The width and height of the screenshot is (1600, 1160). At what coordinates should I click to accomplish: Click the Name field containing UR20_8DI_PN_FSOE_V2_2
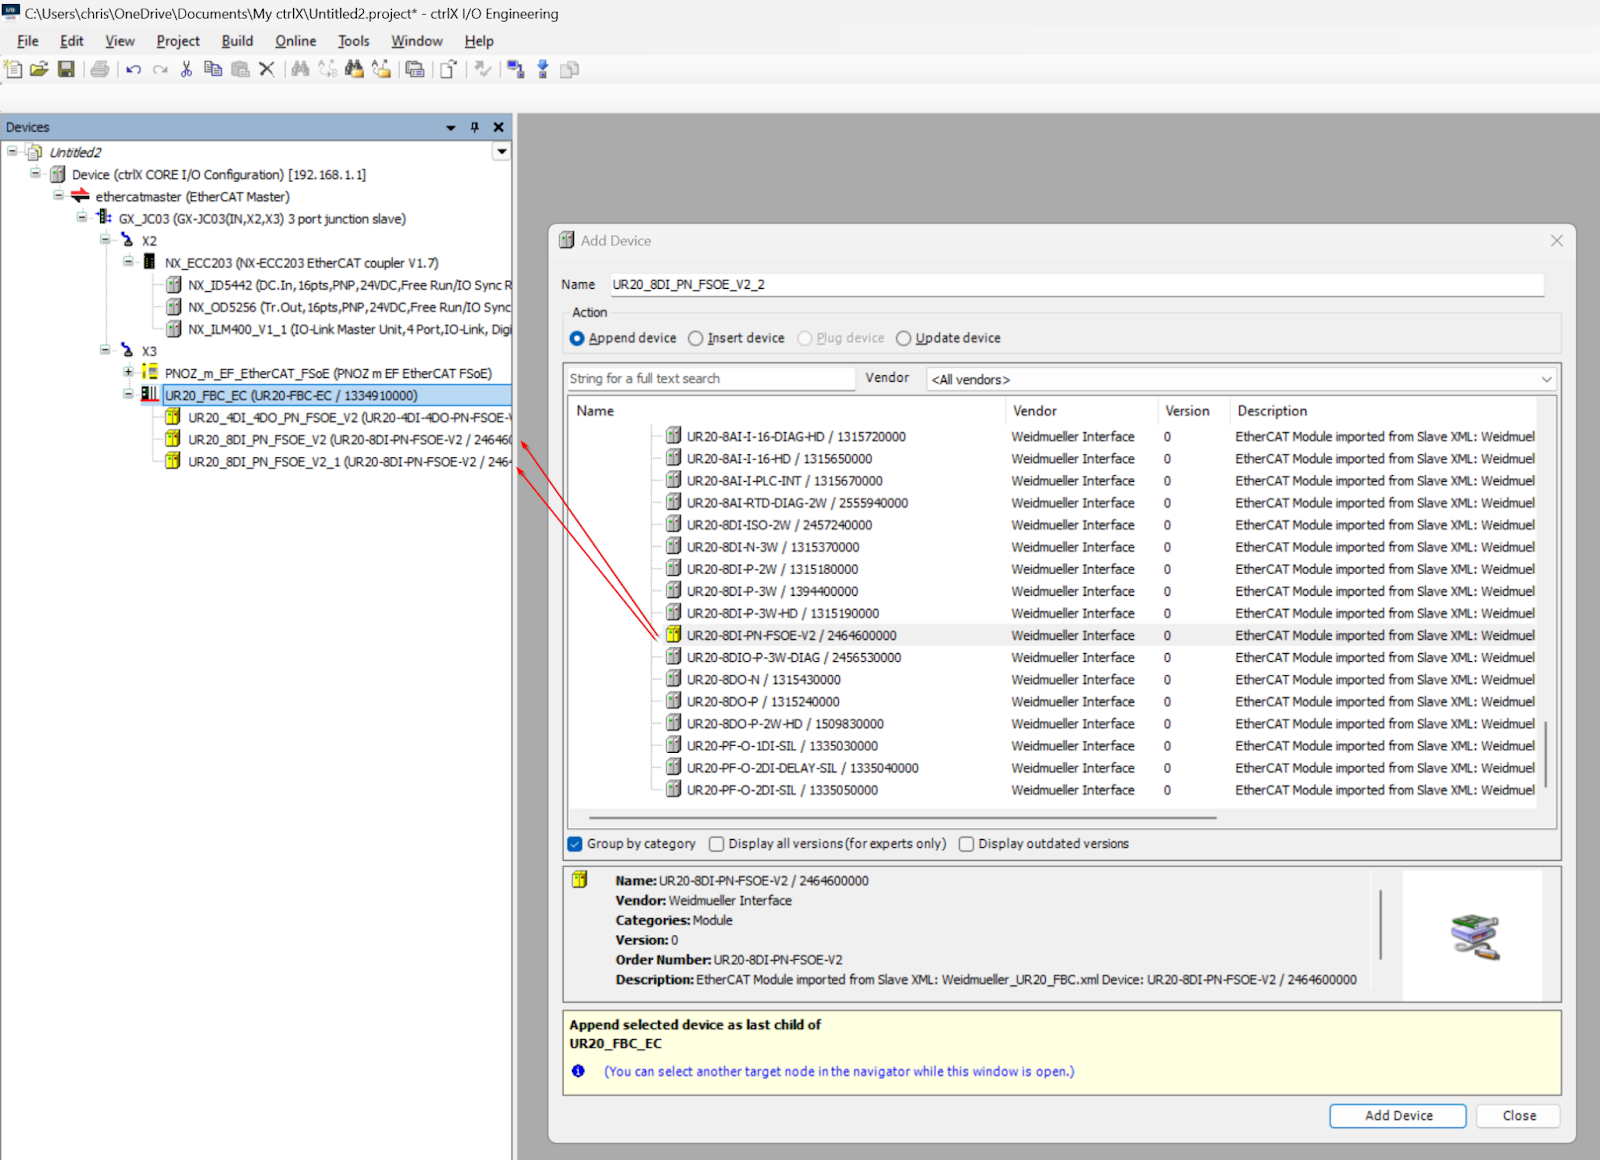click(1077, 285)
